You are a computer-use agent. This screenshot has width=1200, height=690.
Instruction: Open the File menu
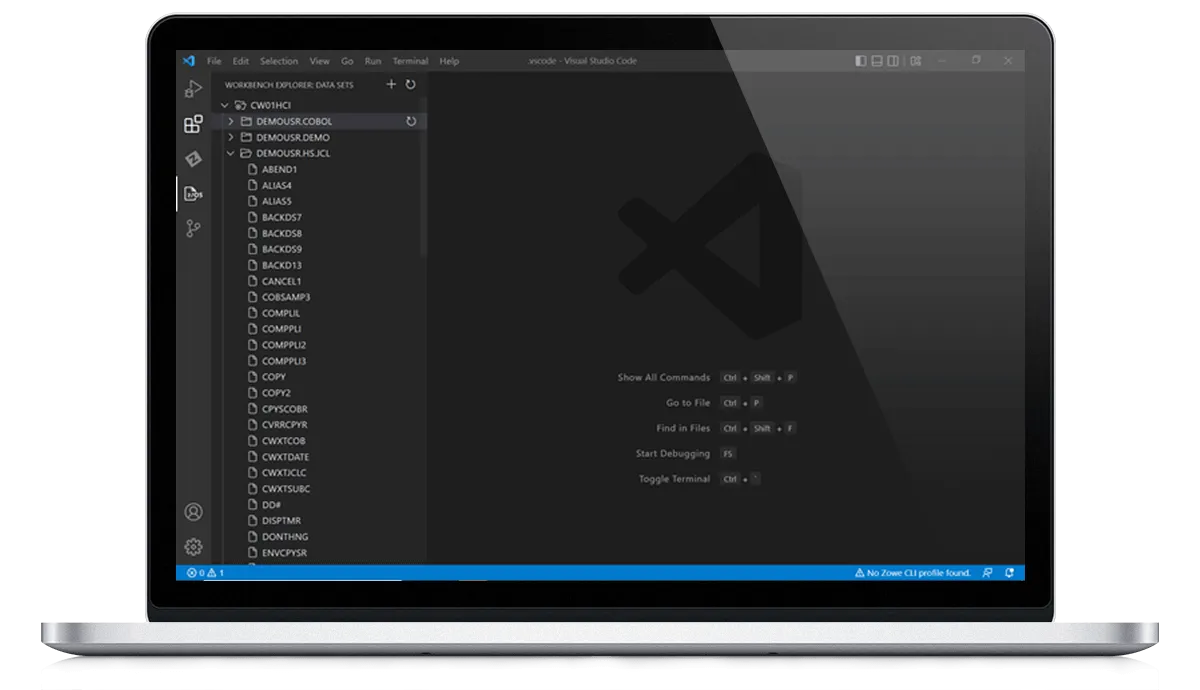click(x=214, y=61)
